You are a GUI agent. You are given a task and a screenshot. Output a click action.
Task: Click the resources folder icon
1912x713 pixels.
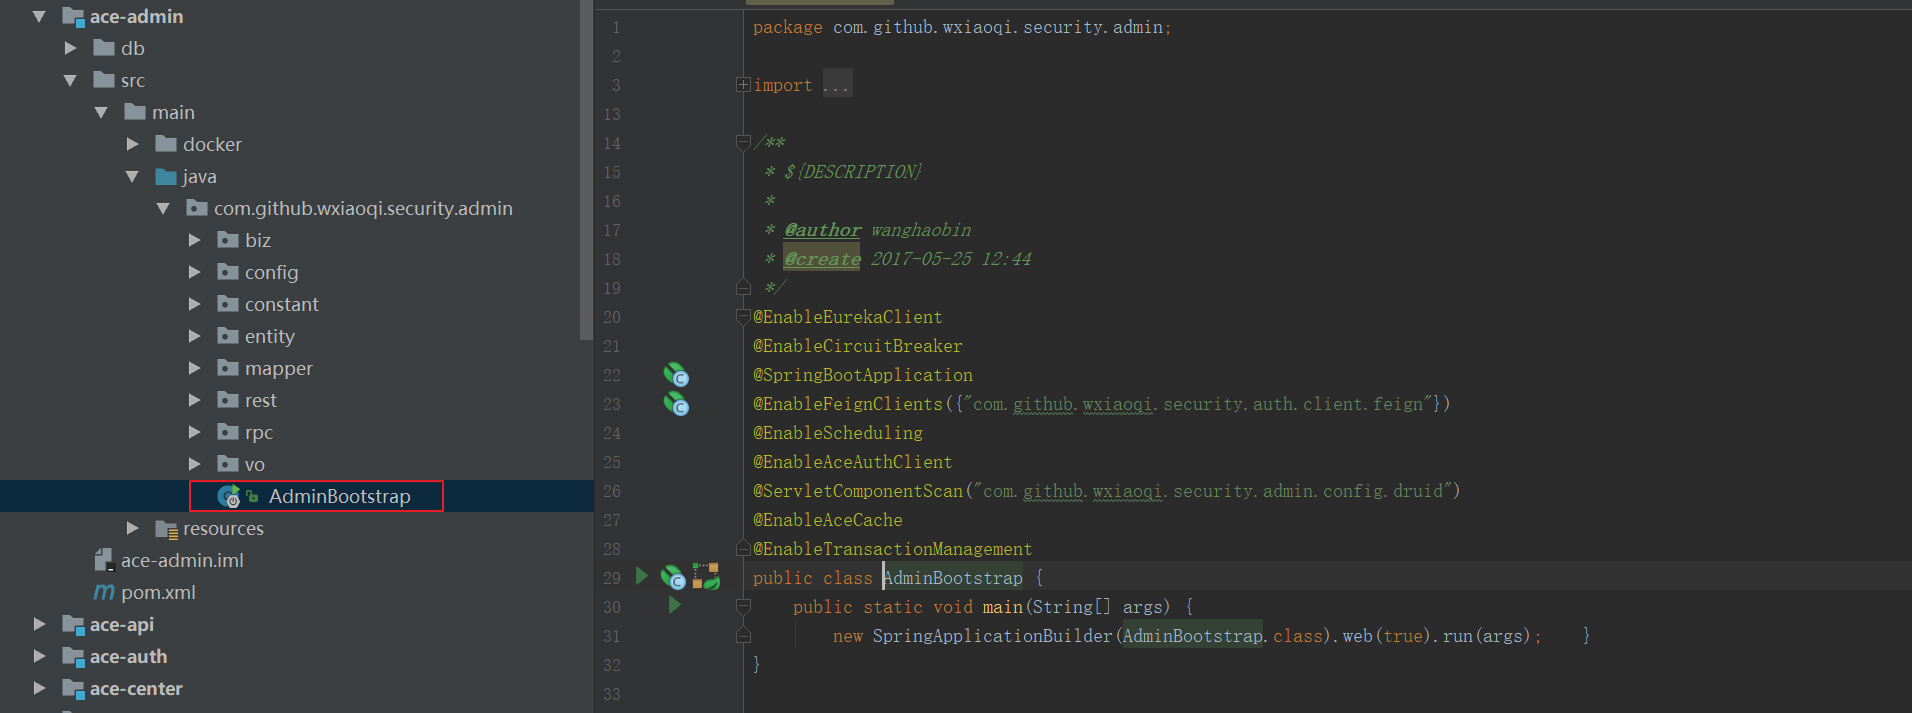click(167, 528)
